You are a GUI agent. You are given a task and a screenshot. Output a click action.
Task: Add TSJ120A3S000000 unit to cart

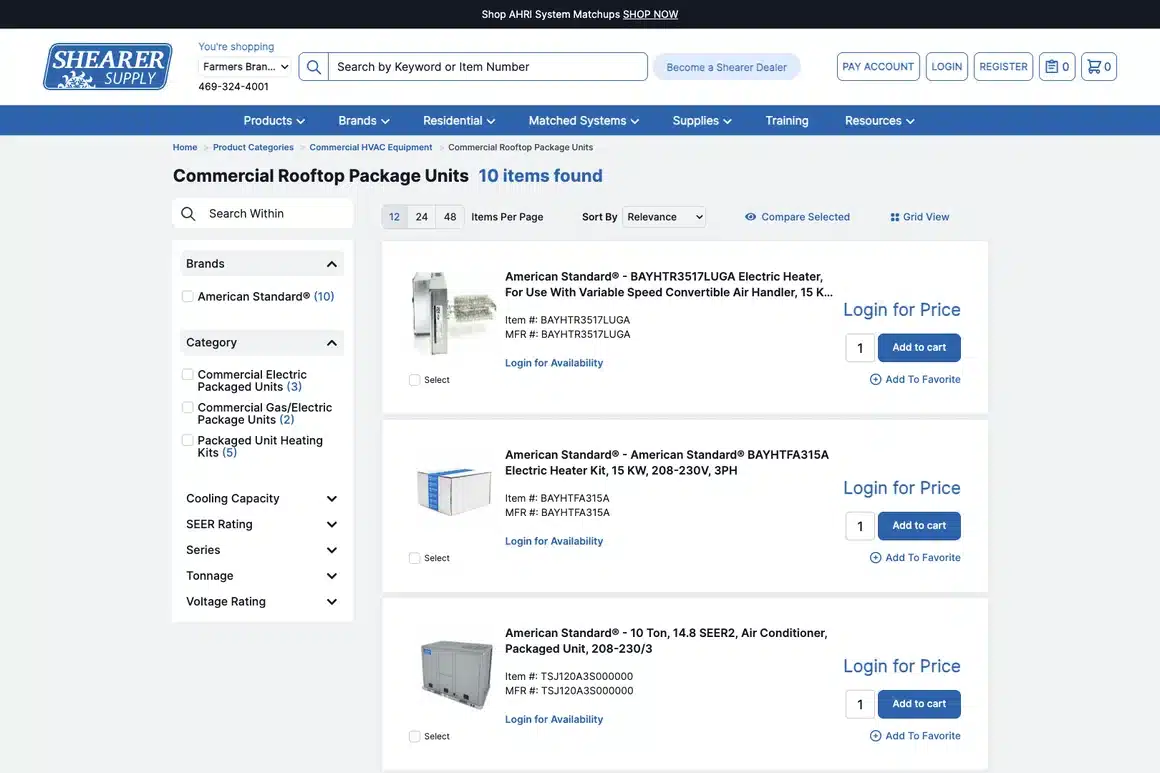(x=919, y=704)
